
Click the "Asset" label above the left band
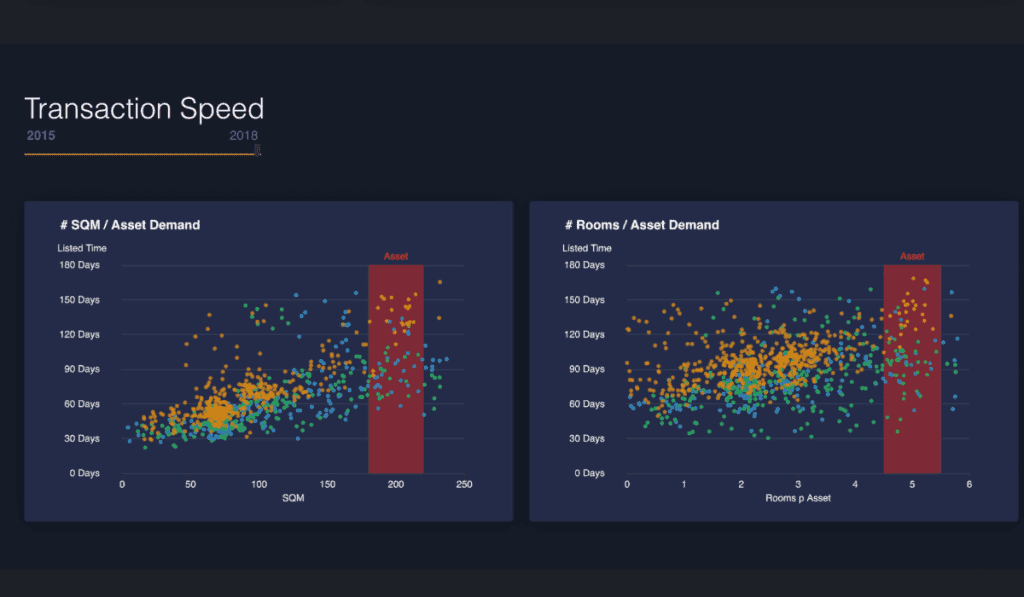pyautogui.click(x=396, y=256)
